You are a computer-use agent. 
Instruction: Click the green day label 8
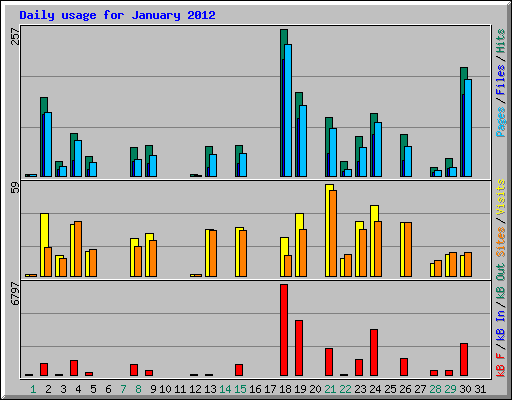click(x=138, y=389)
